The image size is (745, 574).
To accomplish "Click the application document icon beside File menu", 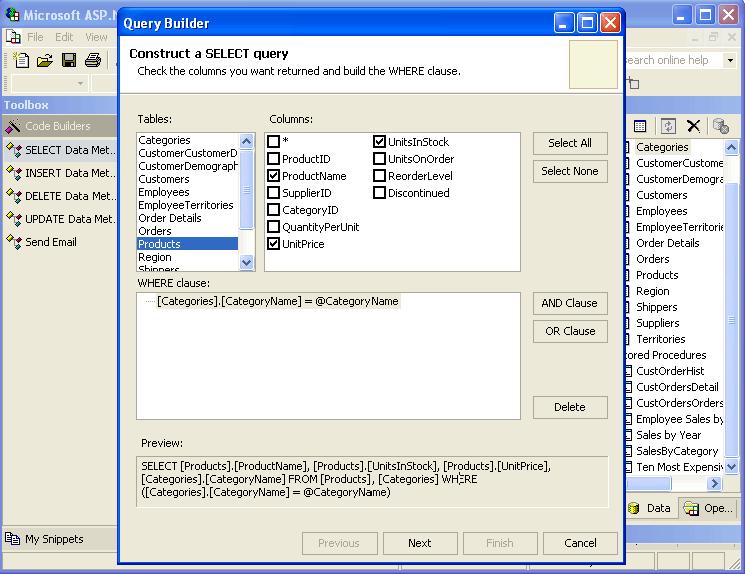I will [x=13, y=37].
